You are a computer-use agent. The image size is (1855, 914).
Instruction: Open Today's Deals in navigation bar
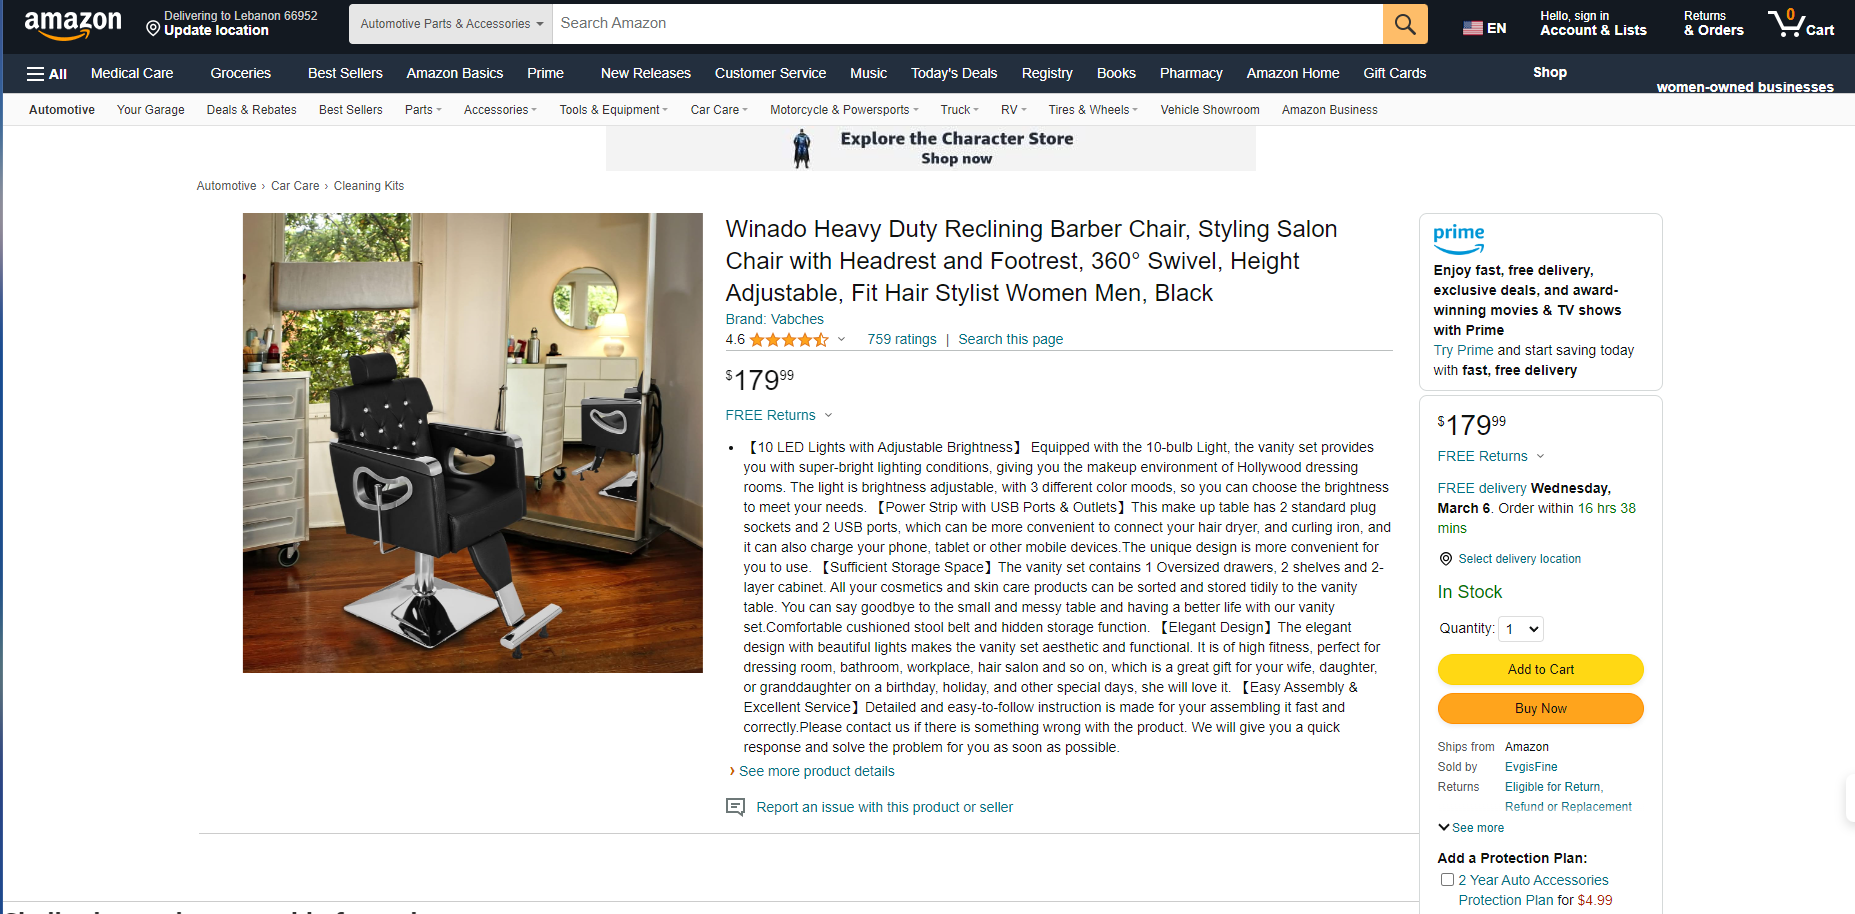point(954,74)
